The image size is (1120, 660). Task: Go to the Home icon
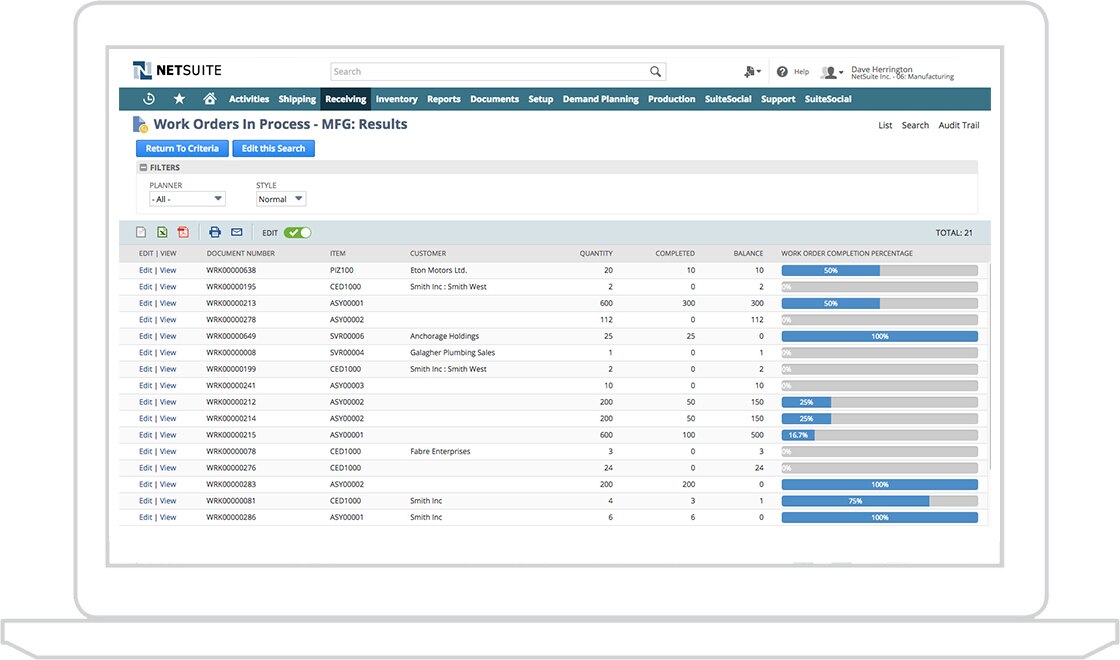[209, 99]
